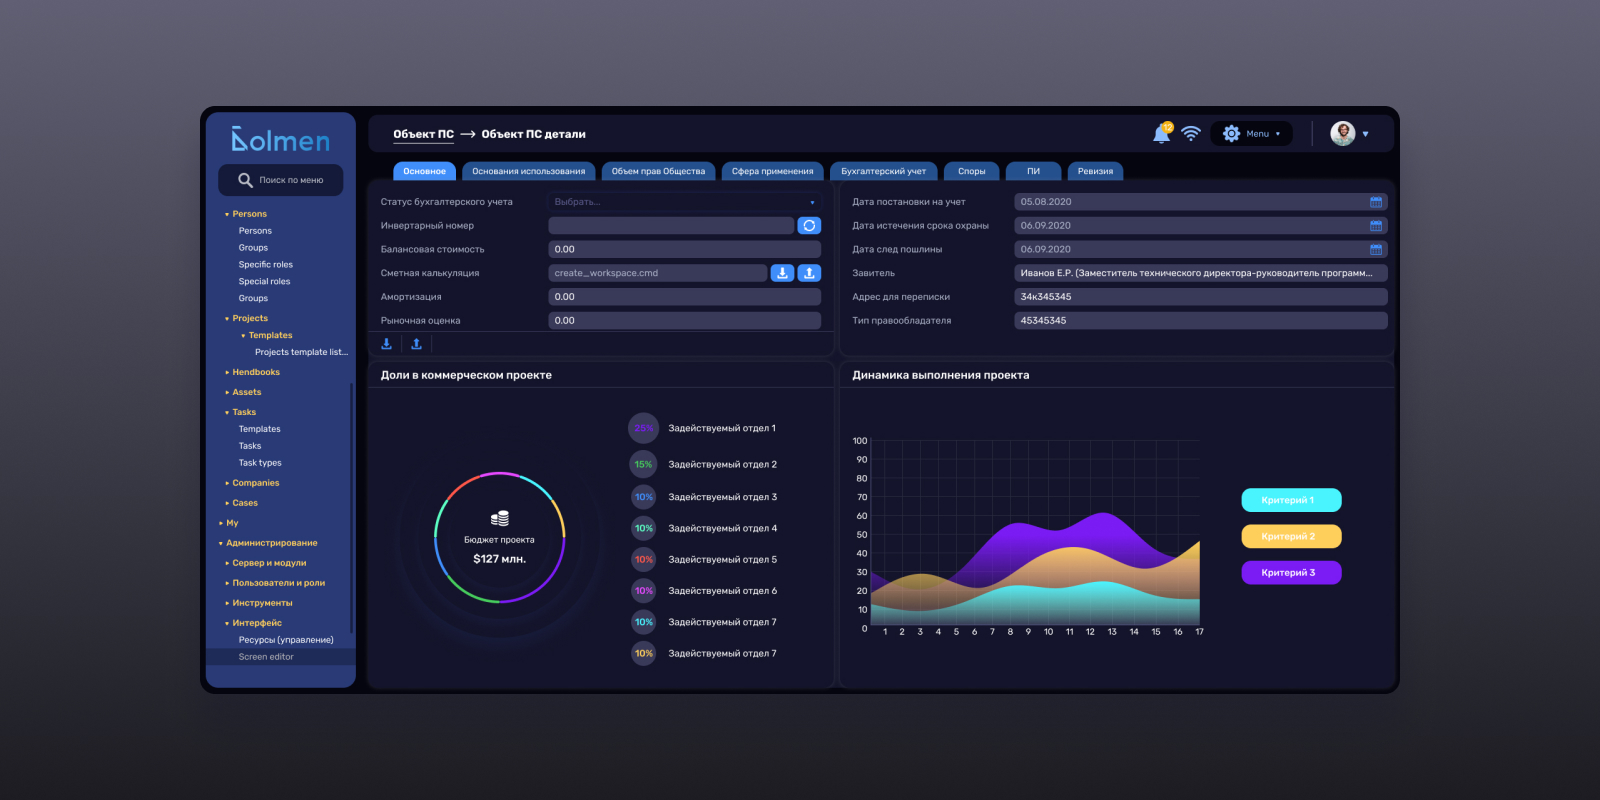Open the user avatar profile picture

(1342, 133)
